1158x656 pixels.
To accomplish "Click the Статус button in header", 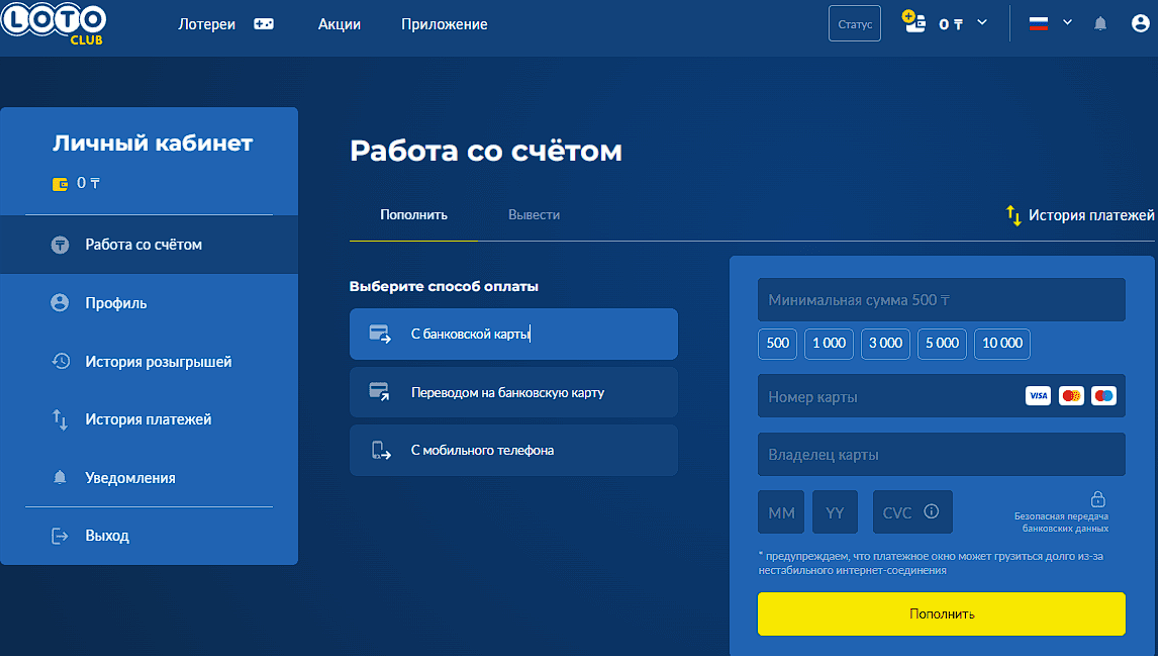I will (854, 24).
